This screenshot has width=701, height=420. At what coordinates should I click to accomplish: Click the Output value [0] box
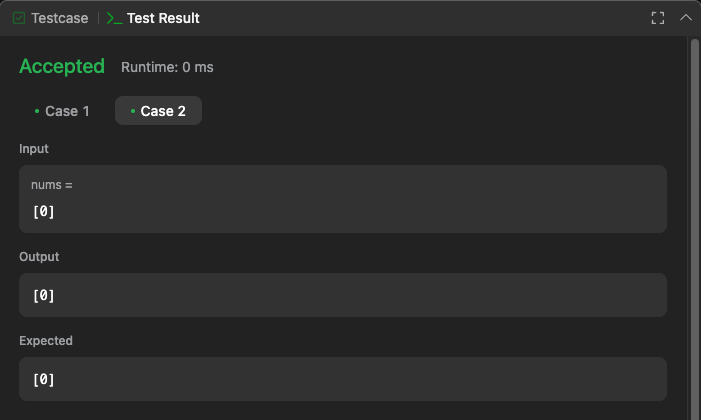click(343, 295)
